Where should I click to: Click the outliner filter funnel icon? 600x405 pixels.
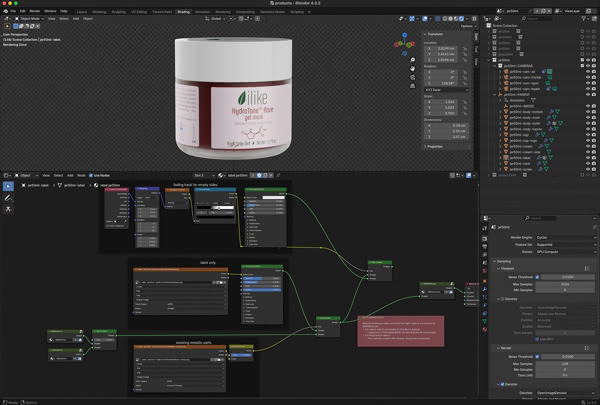584,18
